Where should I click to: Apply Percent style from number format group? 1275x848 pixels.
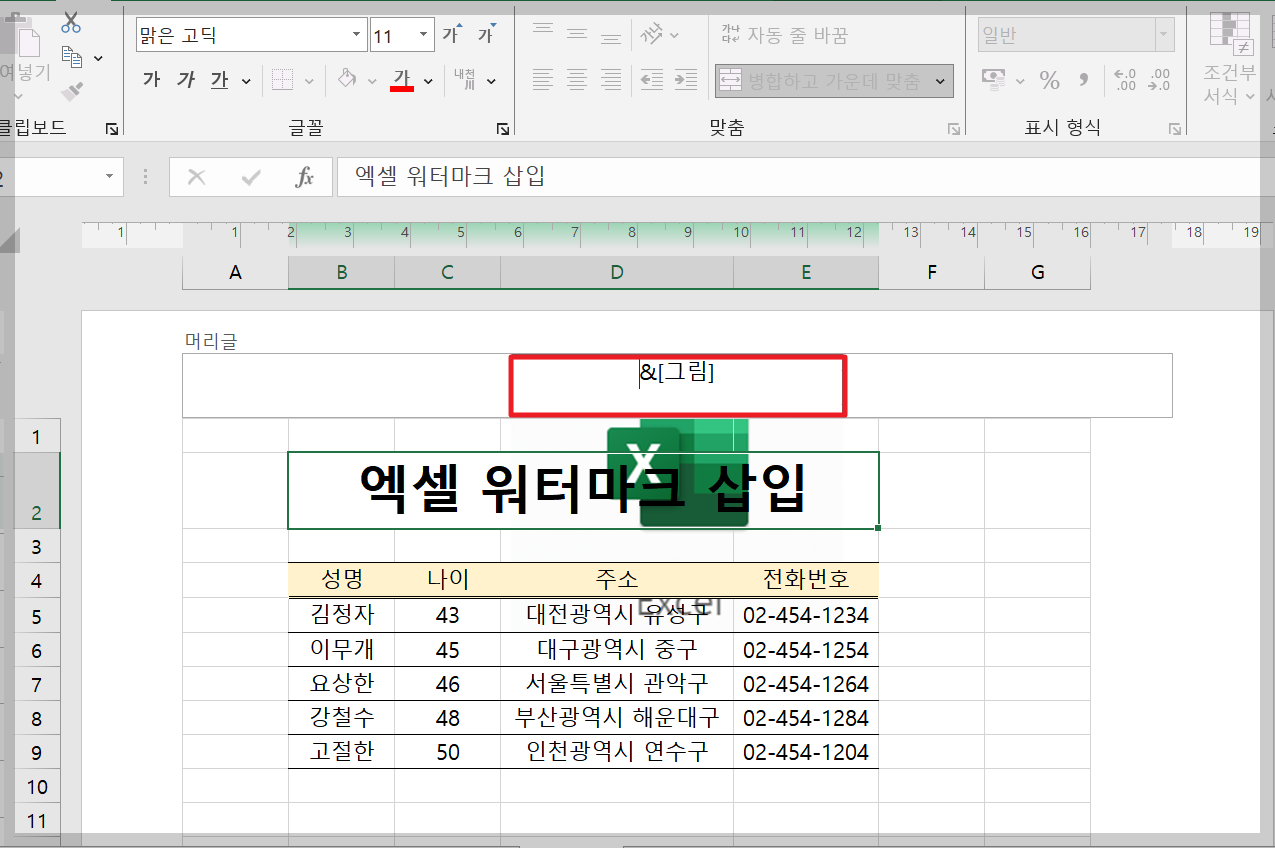1048,79
